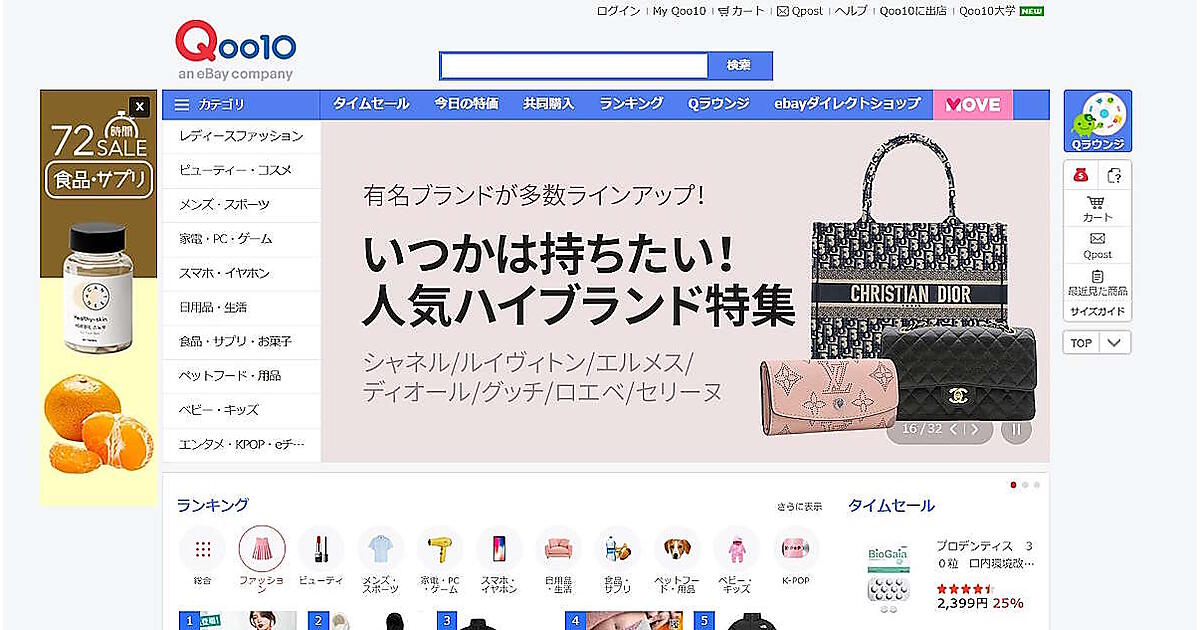Expand レディースファッション category

point(241,136)
